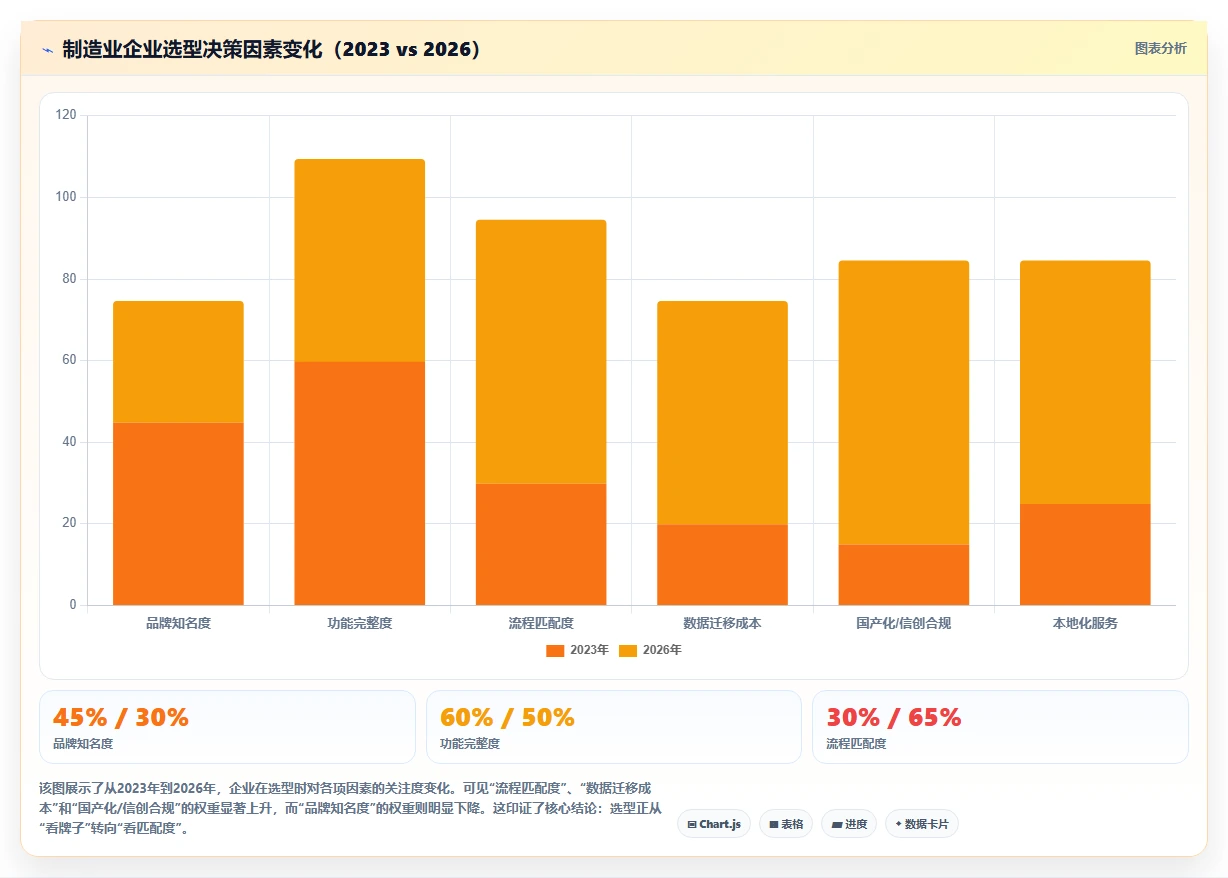Click the 45% / 30% stat value
Screen dimensions: 1228x878
(121, 717)
